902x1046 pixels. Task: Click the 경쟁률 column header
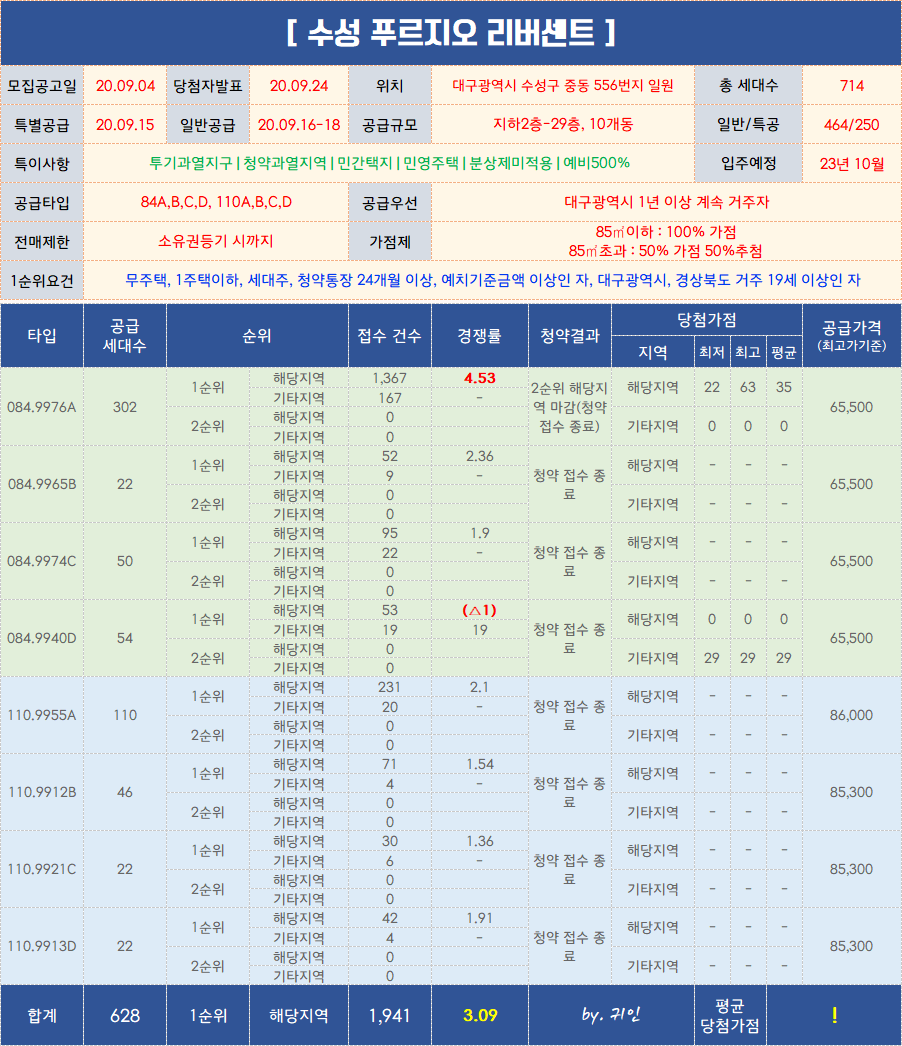coord(480,336)
